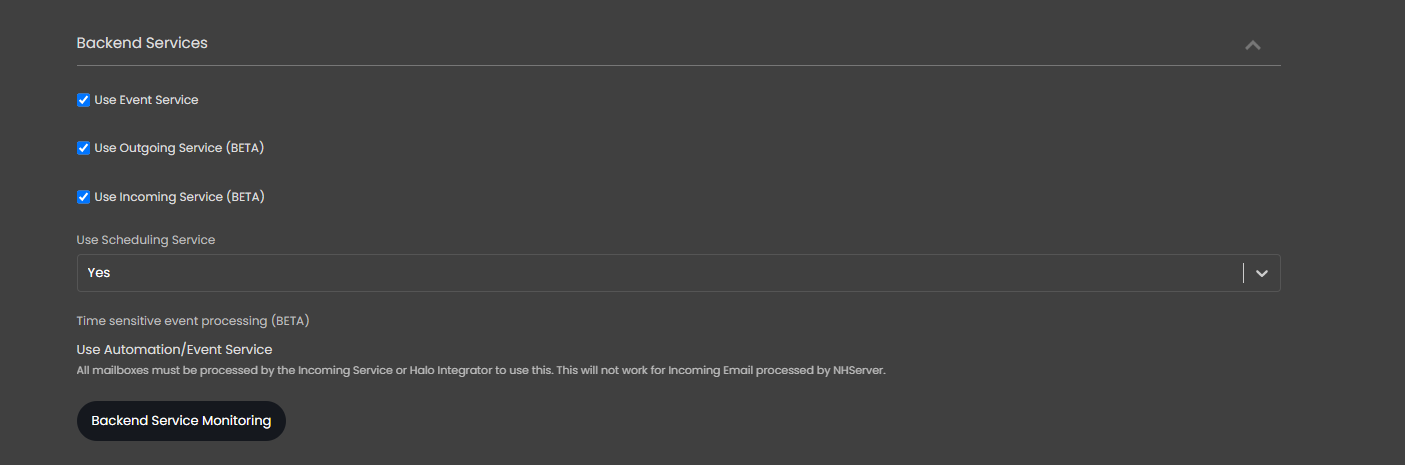Click the Use Event Service label text
Image resolution: width=1405 pixels, height=465 pixels.
pos(146,100)
